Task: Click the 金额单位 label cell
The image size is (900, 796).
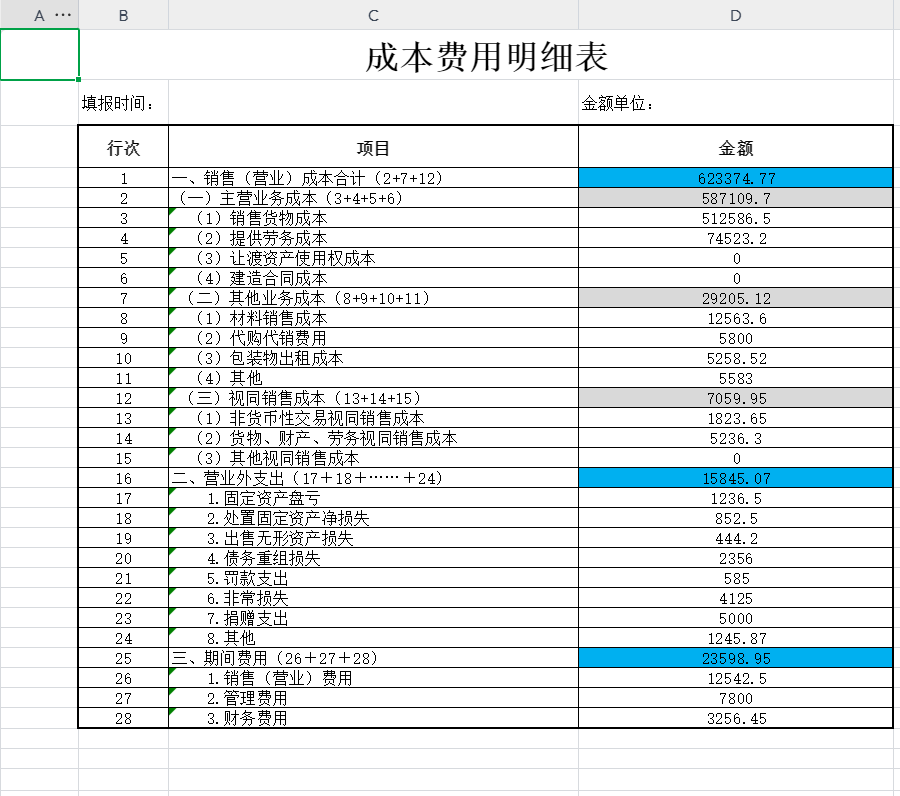Action: pyautogui.click(x=736, y=103)
